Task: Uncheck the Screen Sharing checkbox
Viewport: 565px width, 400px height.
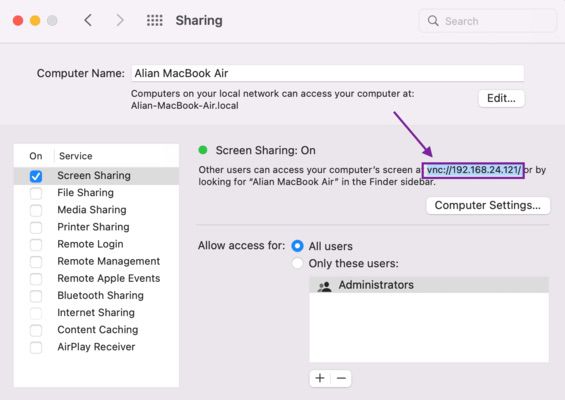Action: pos(36,176)
